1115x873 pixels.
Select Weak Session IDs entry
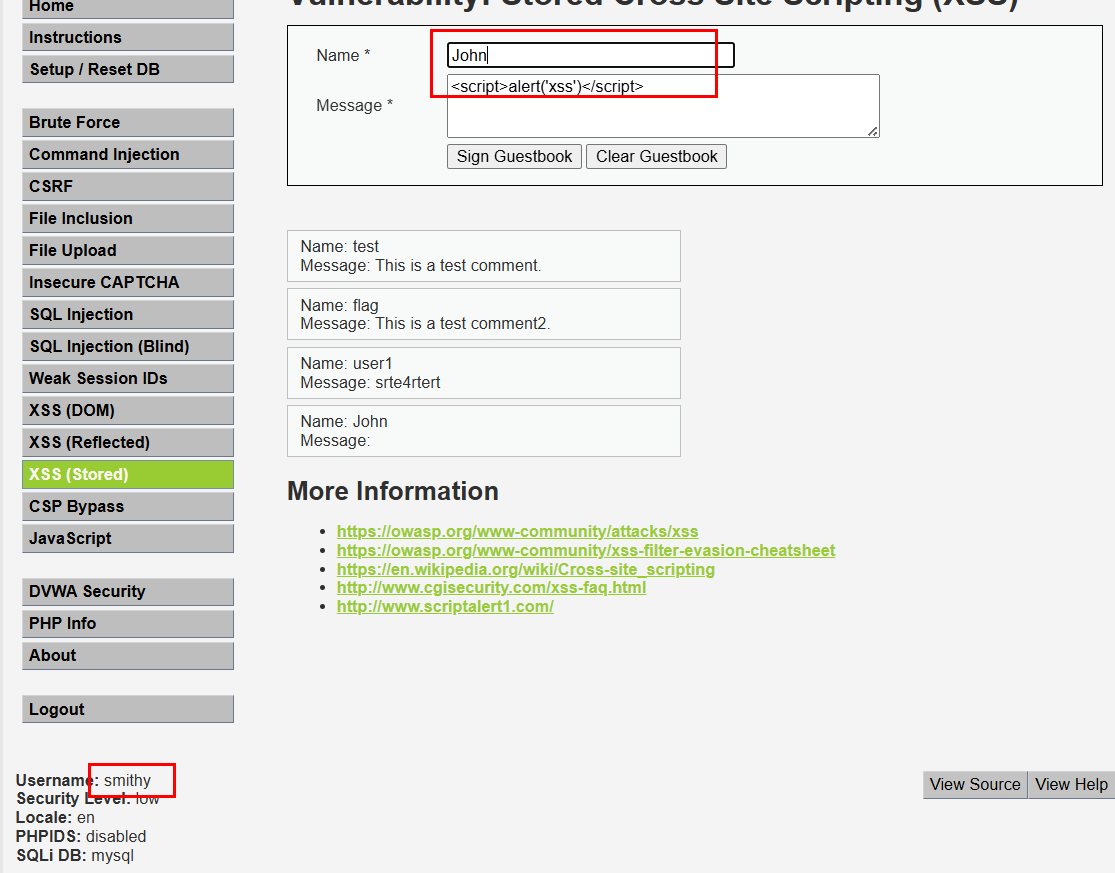[x=128, y=378]
